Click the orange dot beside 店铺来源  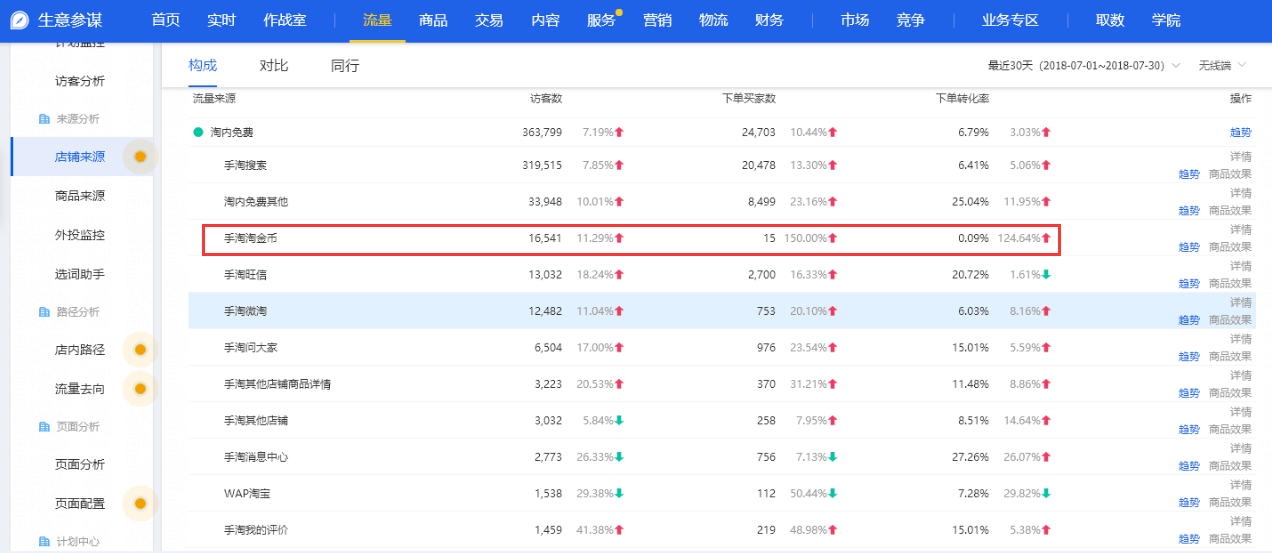coord(141,157)
